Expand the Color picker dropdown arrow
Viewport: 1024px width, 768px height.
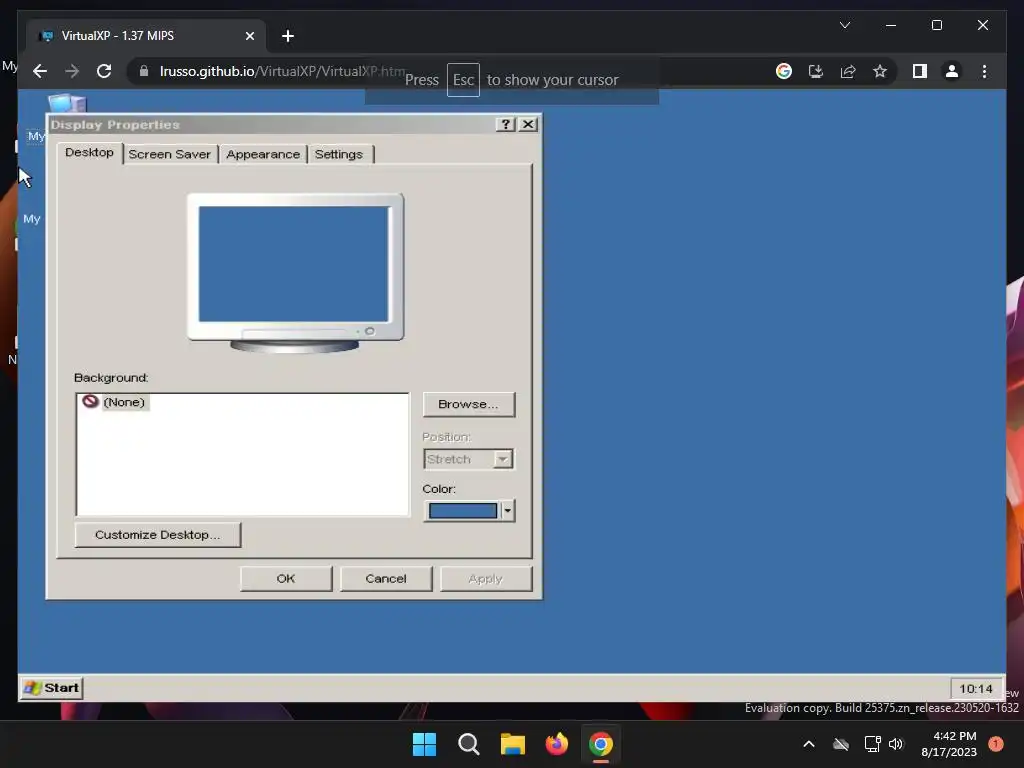click(x=507, y=511)
